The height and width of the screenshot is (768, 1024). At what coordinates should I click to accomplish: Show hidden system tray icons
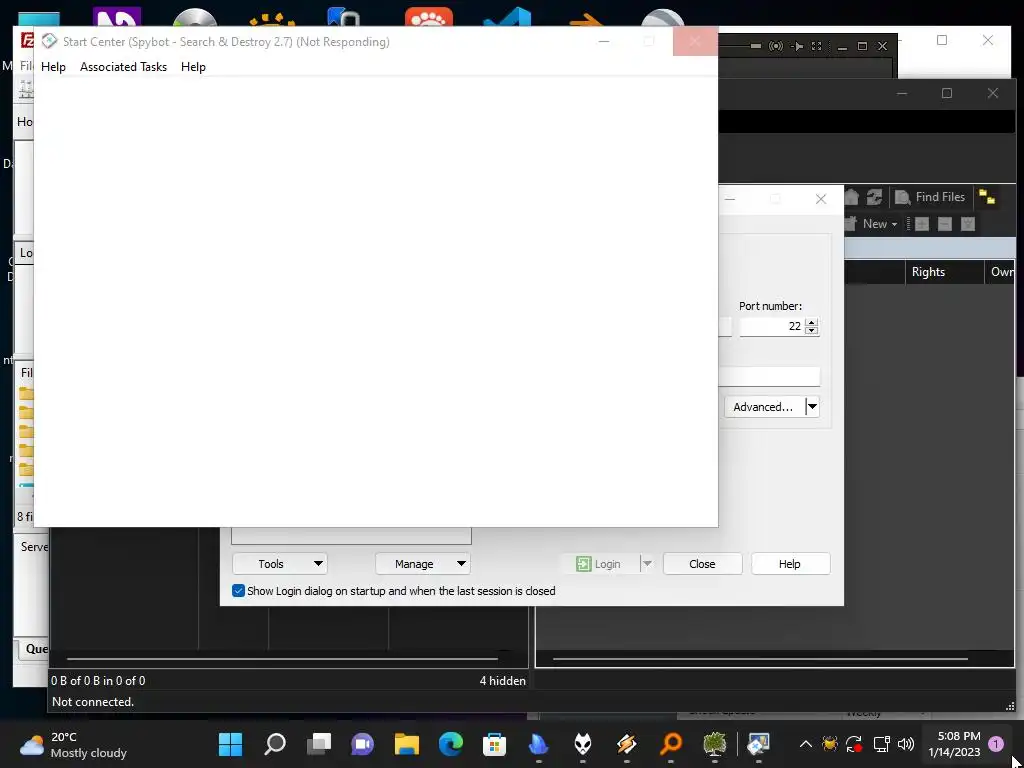click(806, 744)
